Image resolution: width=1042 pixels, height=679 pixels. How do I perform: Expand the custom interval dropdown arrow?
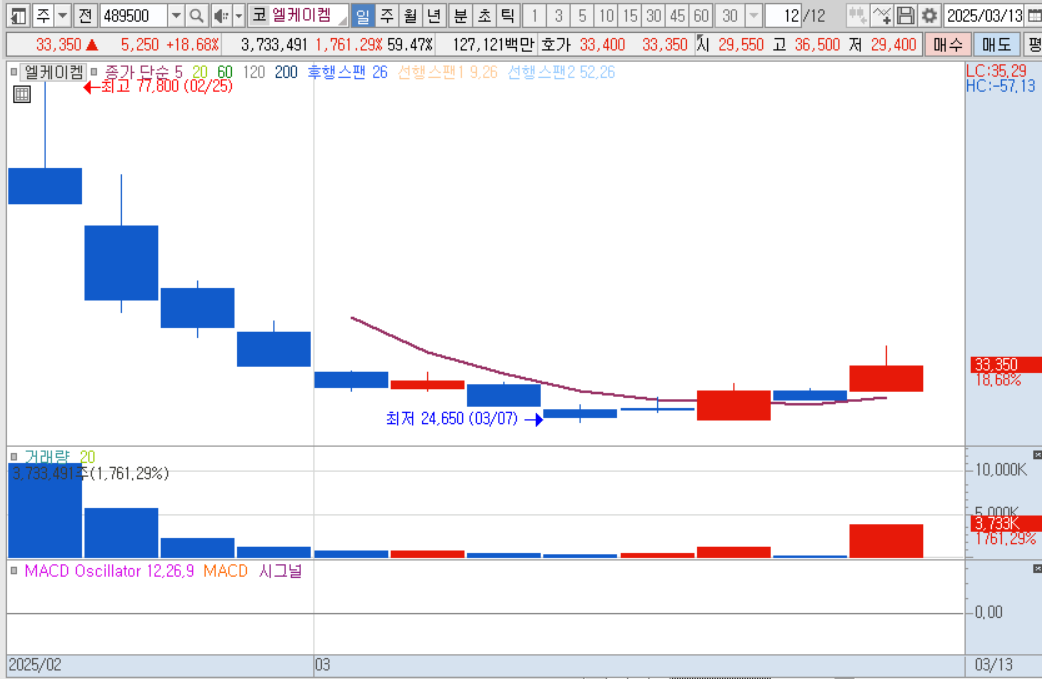point(754,15)
